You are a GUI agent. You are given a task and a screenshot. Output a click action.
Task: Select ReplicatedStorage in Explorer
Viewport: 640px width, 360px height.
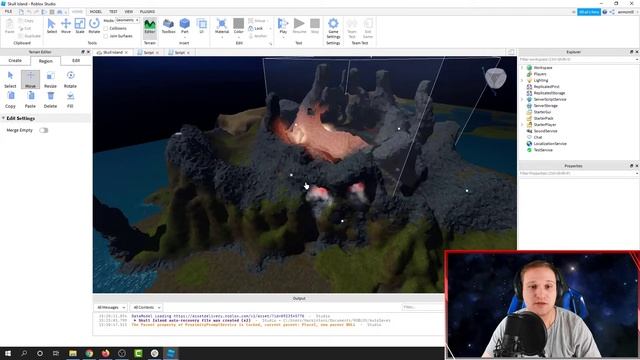tap(549, 93)
